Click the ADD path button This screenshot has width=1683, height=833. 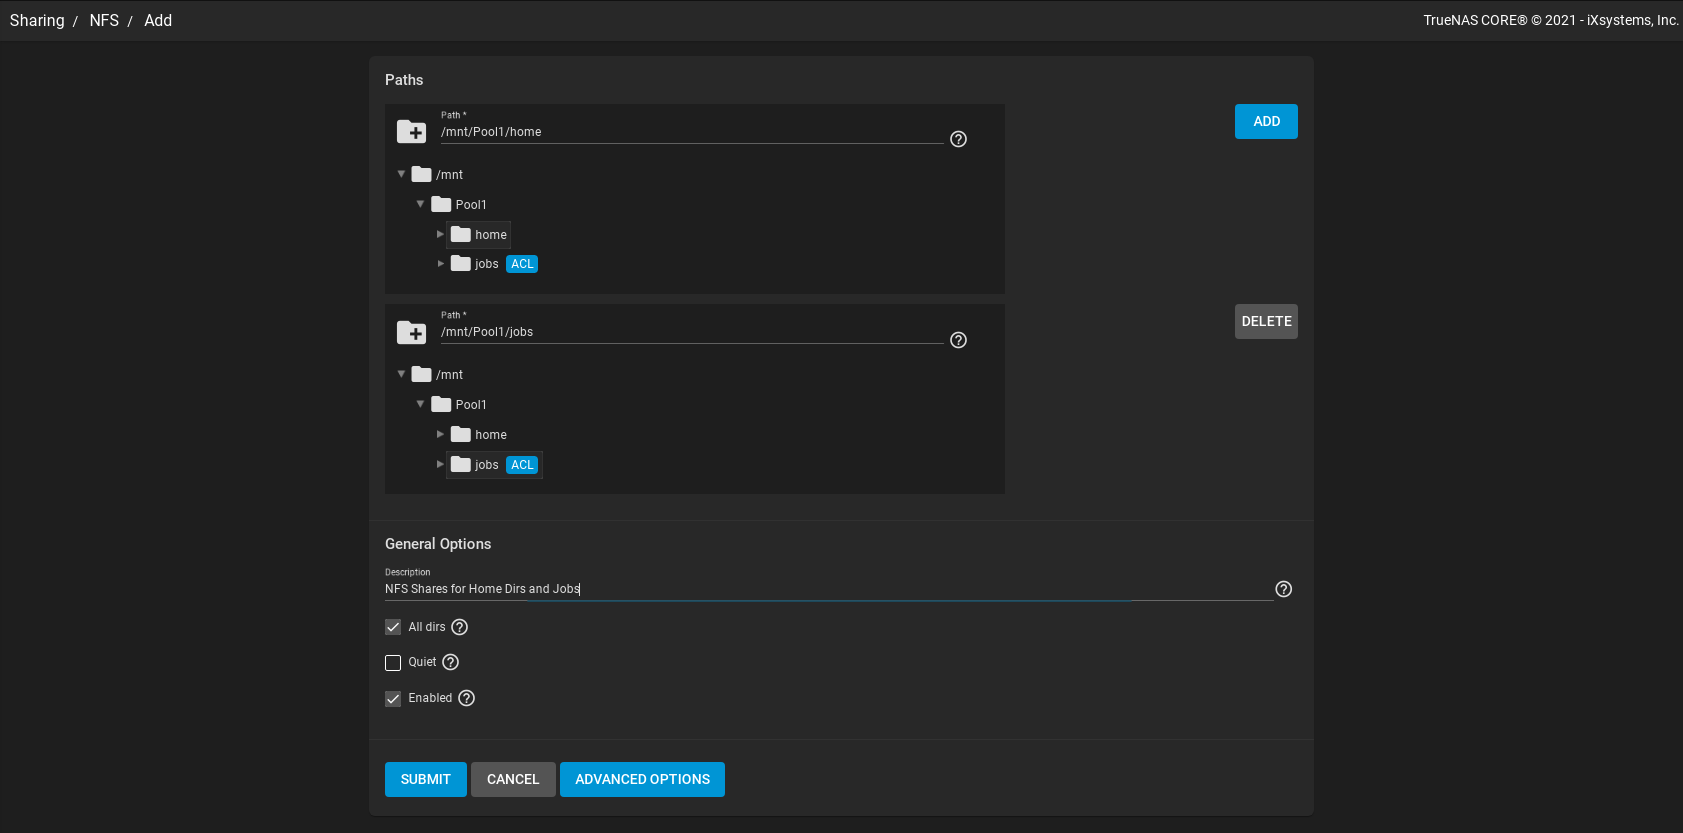[x=1266, y=121]
